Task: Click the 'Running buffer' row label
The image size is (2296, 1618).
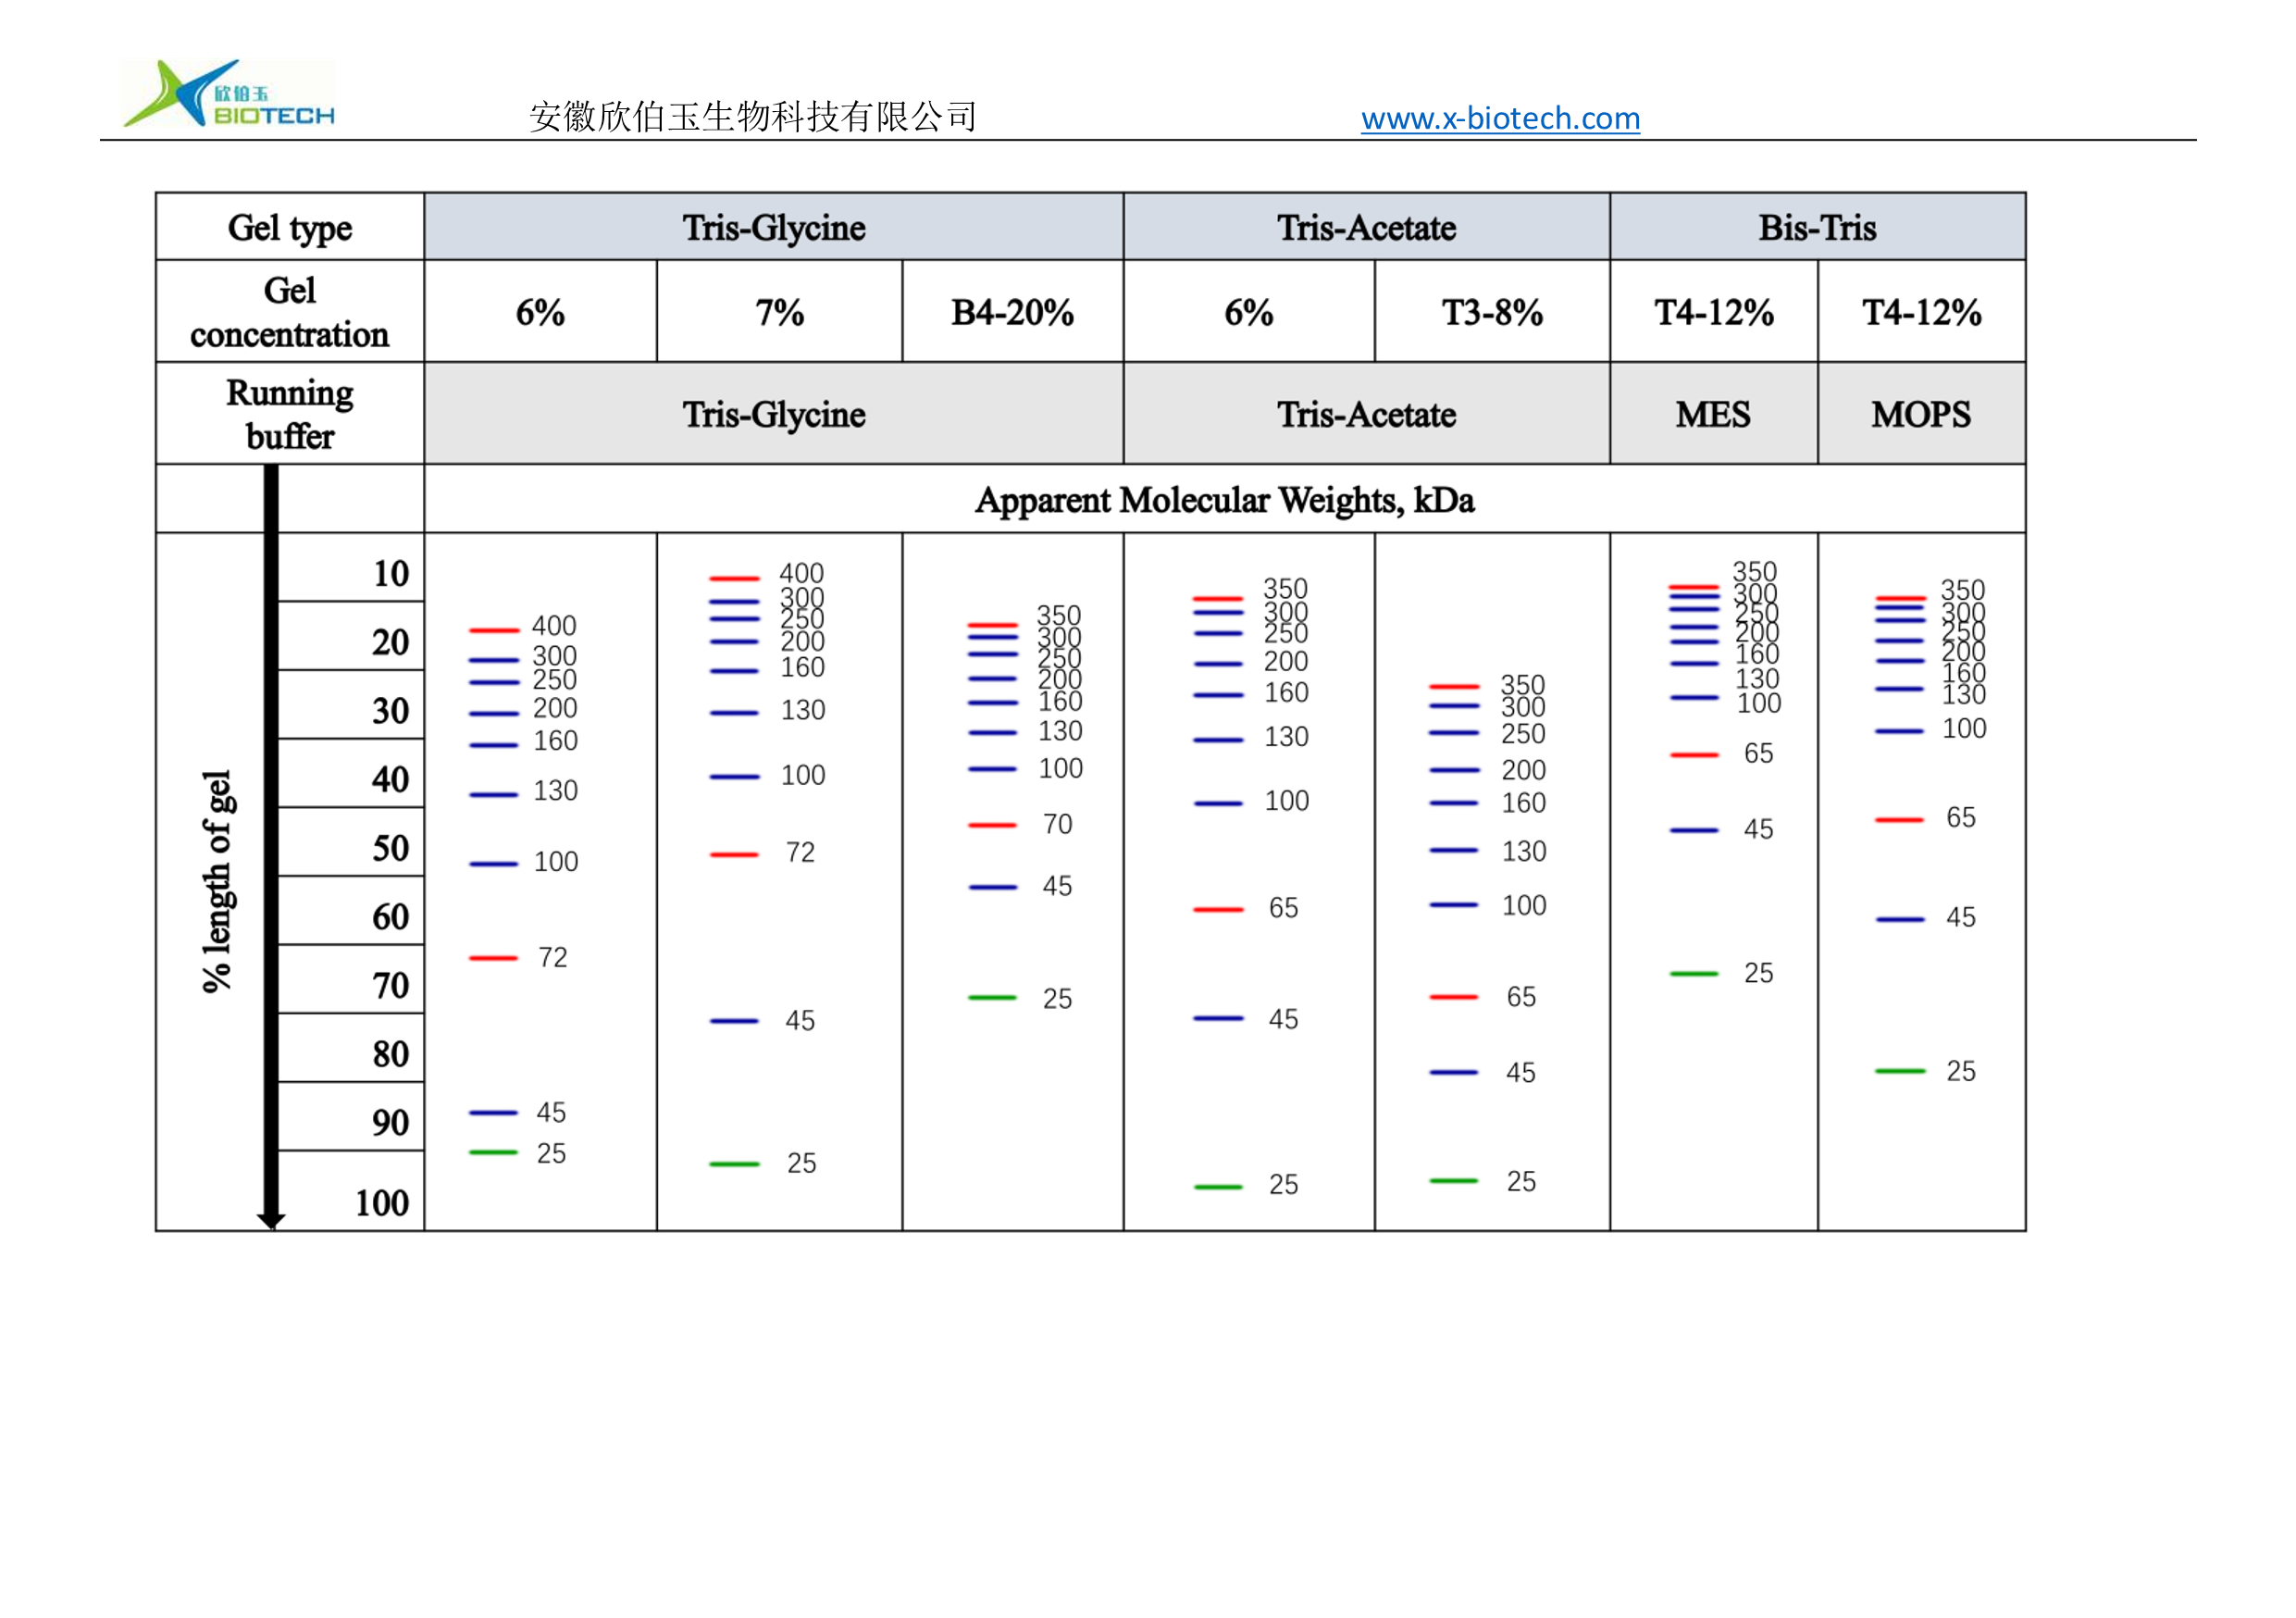Action: tap(290, 414)
